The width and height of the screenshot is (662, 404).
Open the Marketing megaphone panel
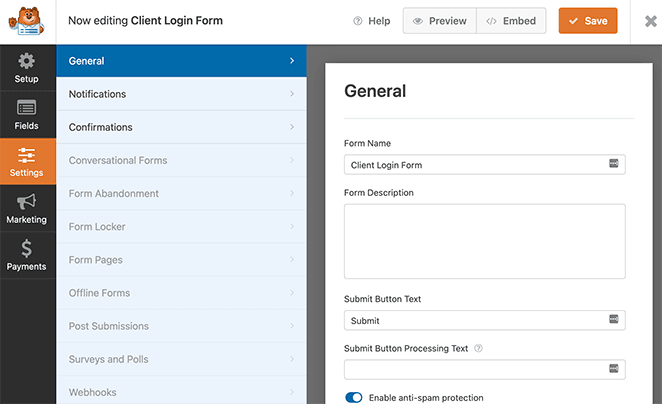[27, 209]
